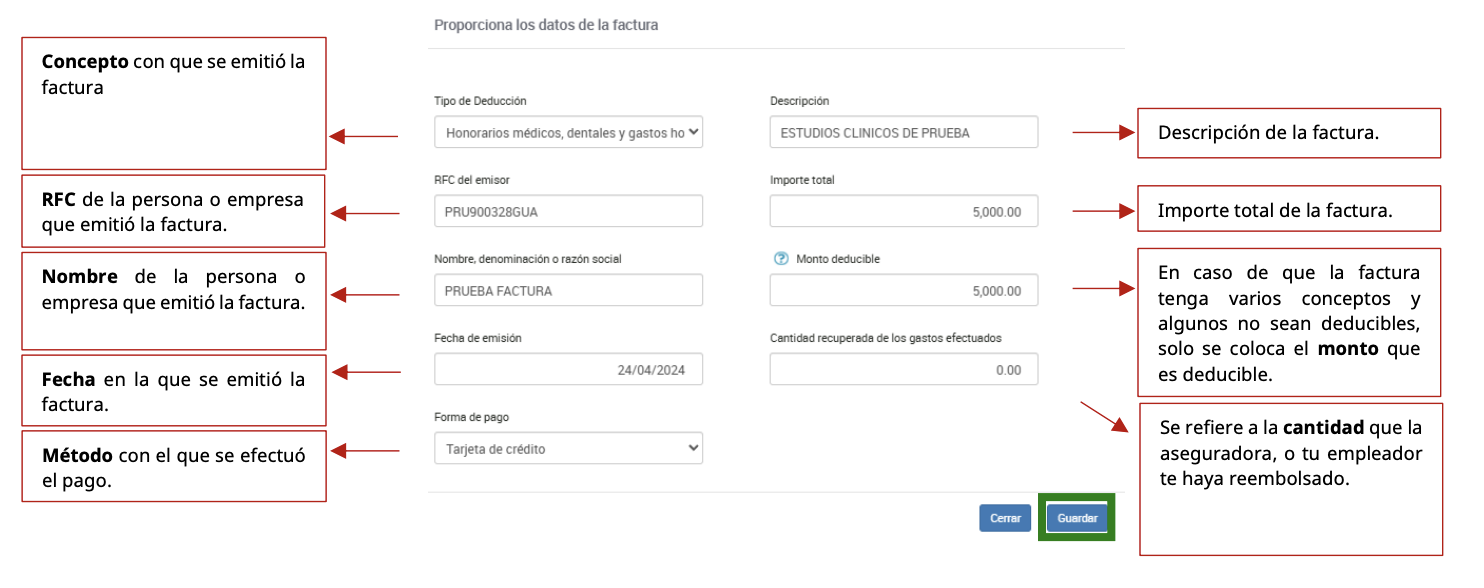Click the help icon beside Monto deducible
1484x588 pixels.
coord(781,259)
